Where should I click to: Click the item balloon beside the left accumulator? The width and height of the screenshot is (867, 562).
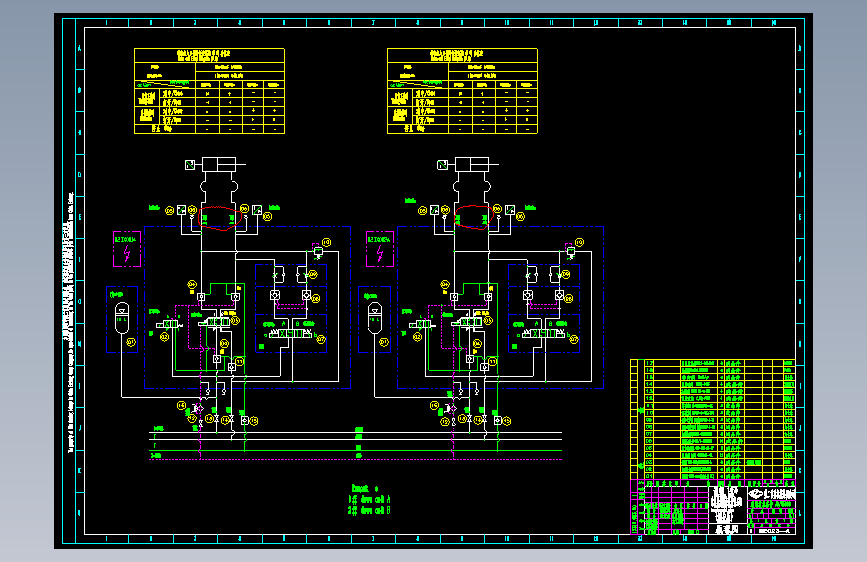coord(131,342)
